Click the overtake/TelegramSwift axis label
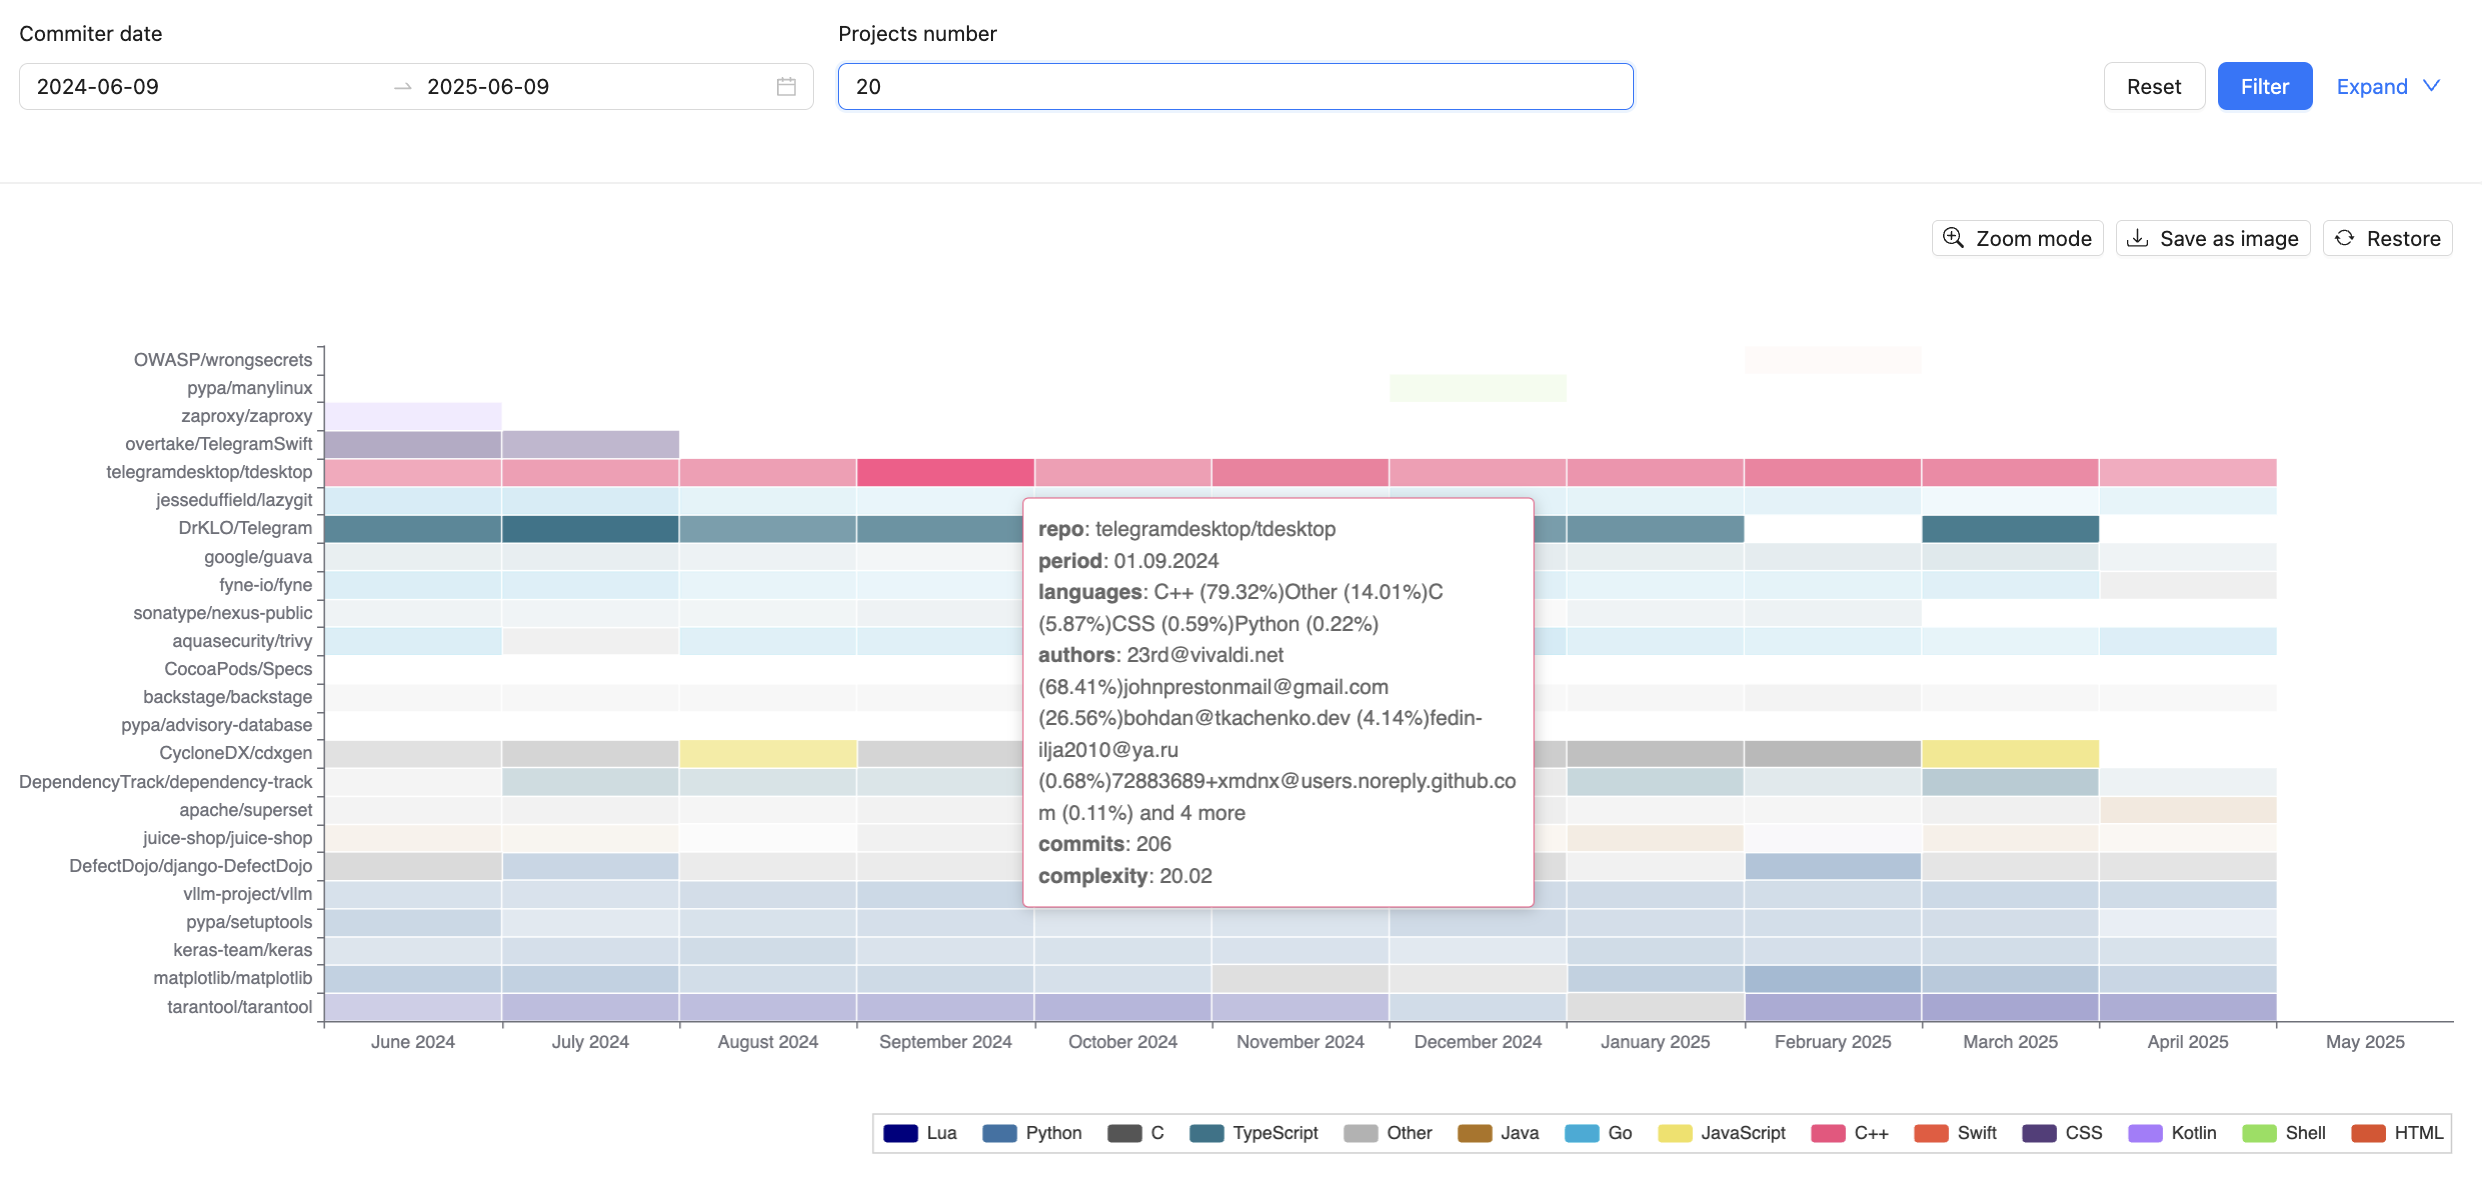The height and width of the screenshot is (1186, 2482). pyautogui.click(x=219, y=444)
